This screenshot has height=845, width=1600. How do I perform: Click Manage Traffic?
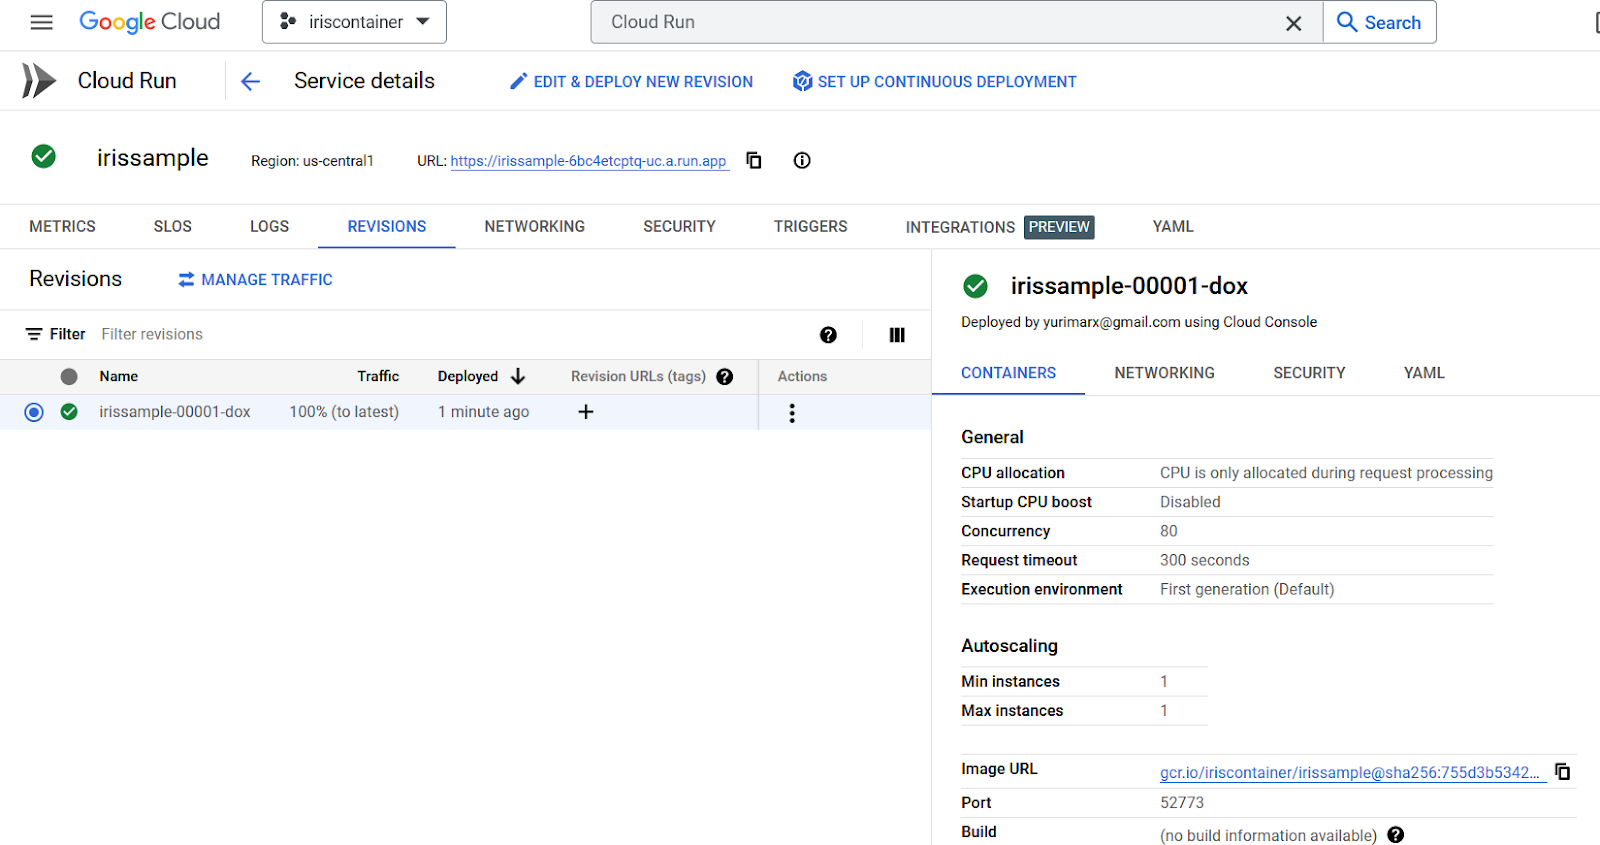click(x=255, y=280)
